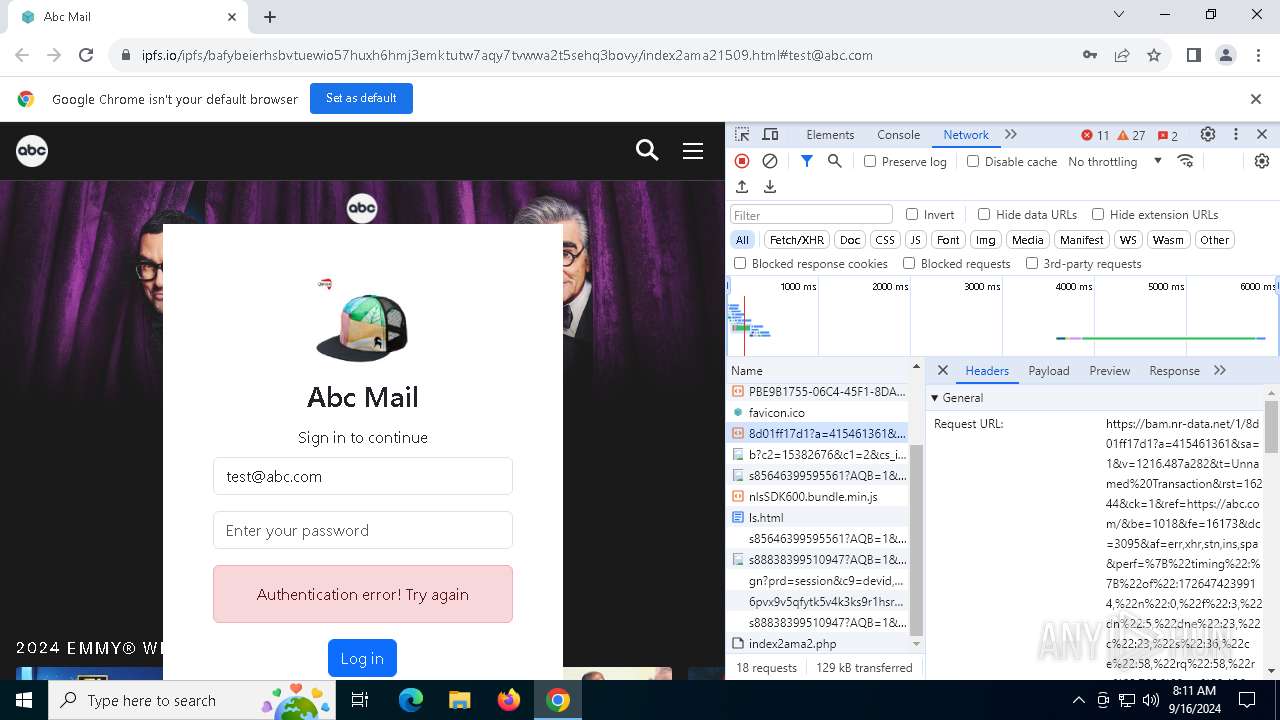Toggle the device toolbar icon
The width and height of the screenshot is (1280, 720).
pos(770,135)
